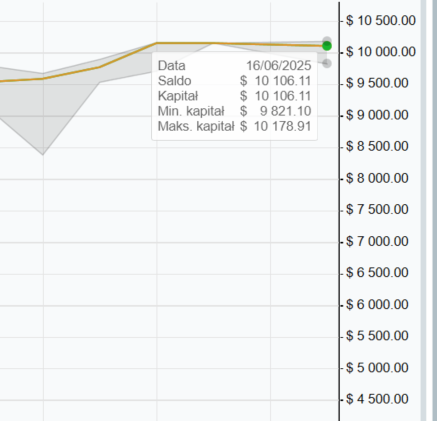The height and width of the screenshot is (421, 437).
Task: Click the $ 10 500.00 axis label
Action: point(381,21)
